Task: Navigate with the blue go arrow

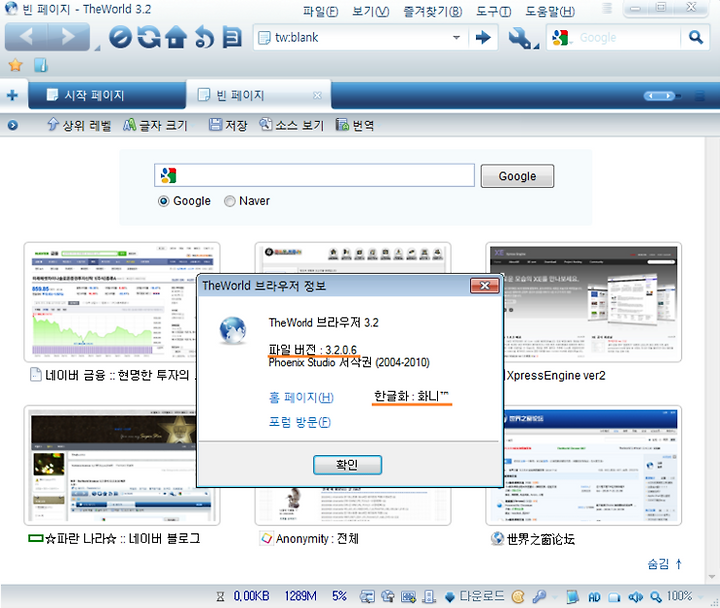Action: pyautogui.click(x=483, y=37)
